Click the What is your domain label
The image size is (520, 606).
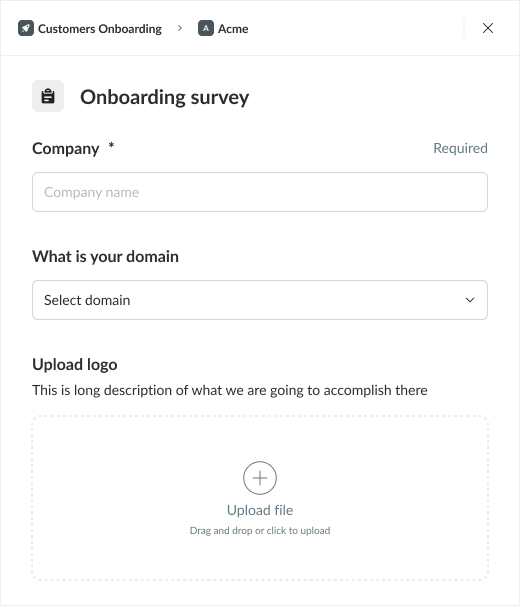coord(105,257)
